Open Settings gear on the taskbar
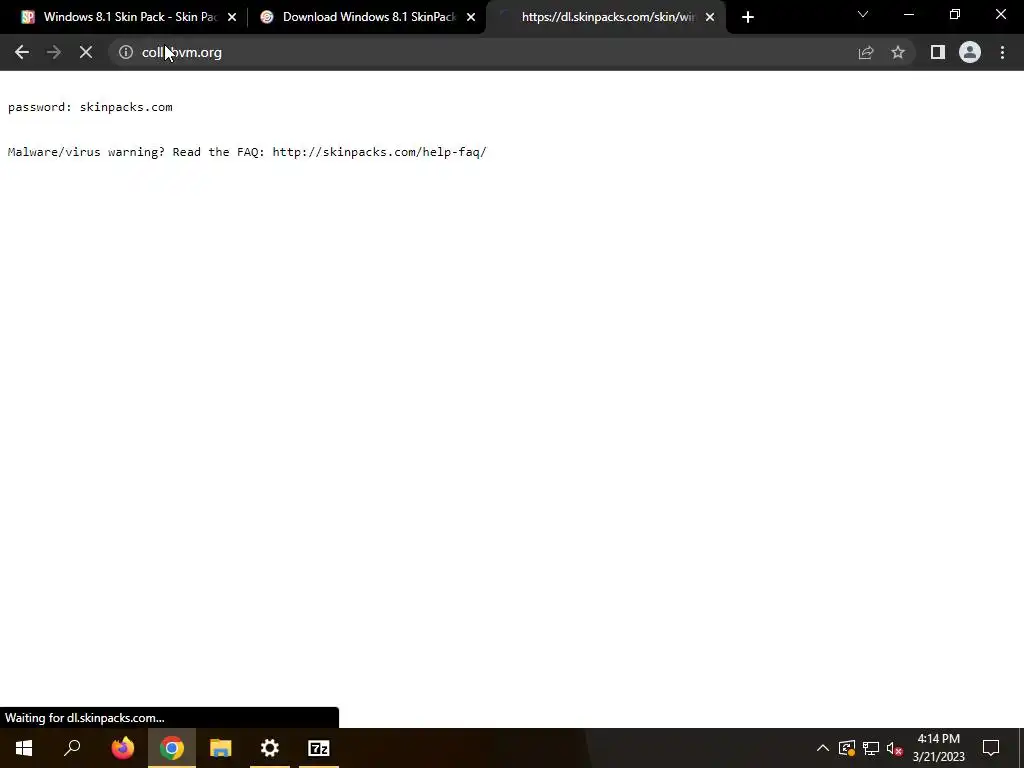The width and height of the screenshot is (1024, 768). [270, 748]
